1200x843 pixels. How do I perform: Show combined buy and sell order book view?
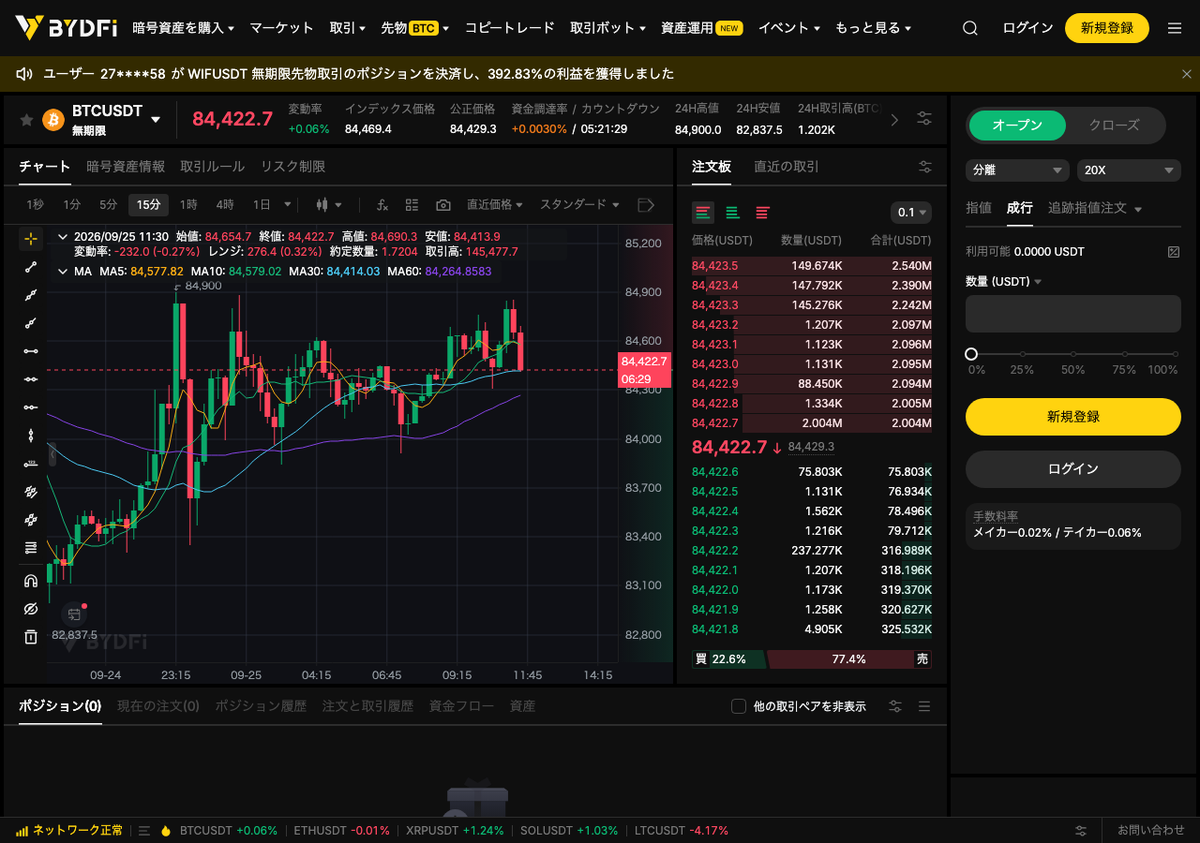(703, 212)
